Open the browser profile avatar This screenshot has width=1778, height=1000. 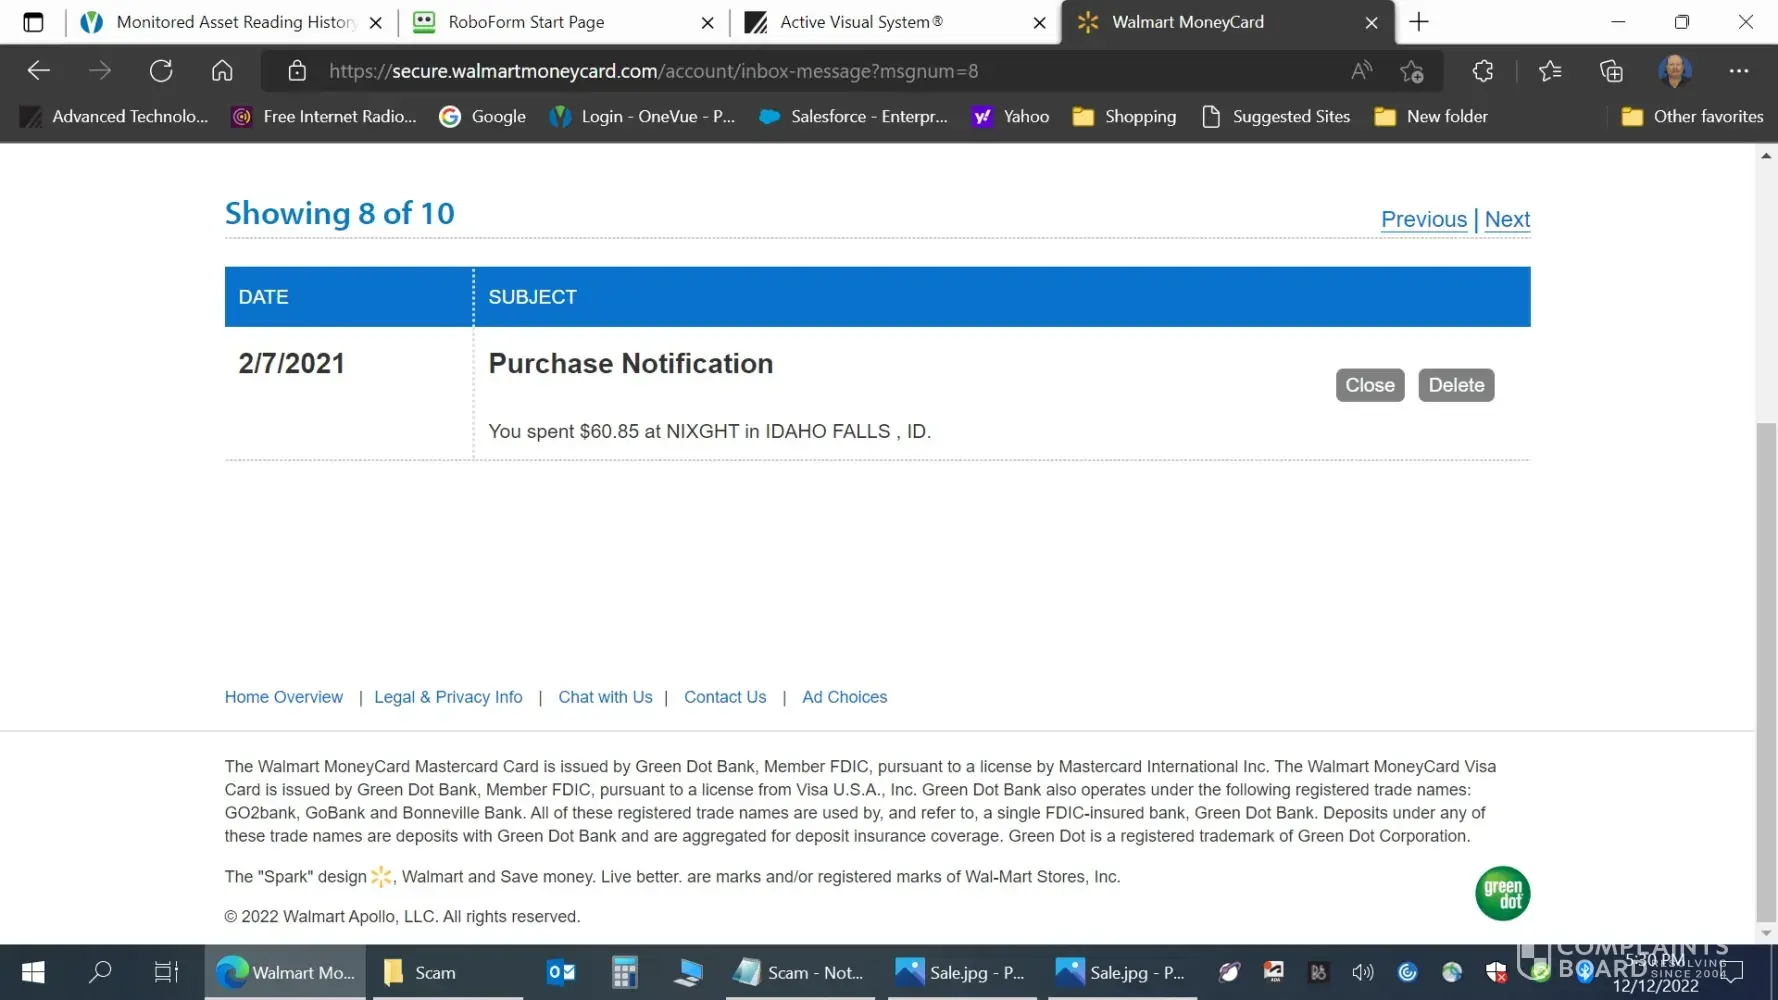coord(1675,71)
